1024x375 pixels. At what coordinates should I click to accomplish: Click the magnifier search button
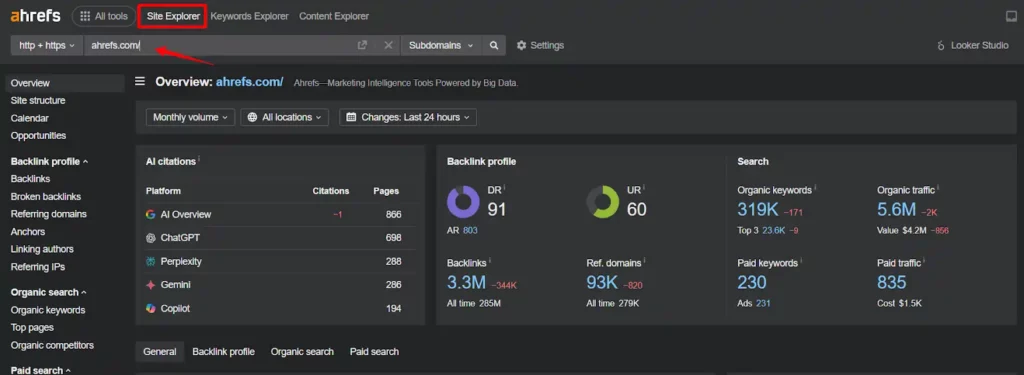494,45
